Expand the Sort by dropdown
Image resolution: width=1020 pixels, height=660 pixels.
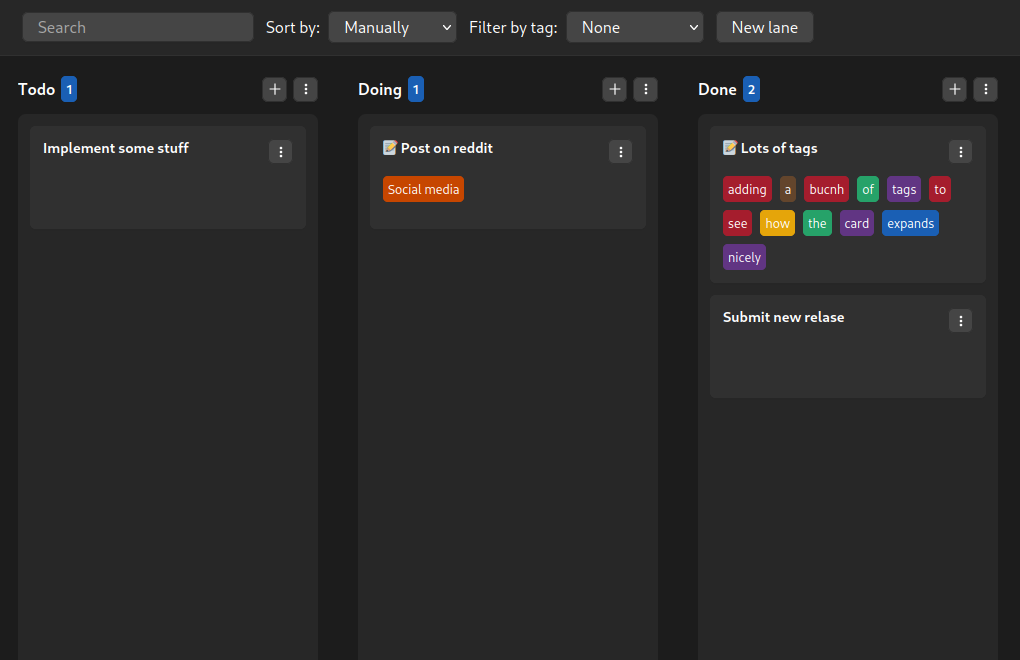click(392, 28)
